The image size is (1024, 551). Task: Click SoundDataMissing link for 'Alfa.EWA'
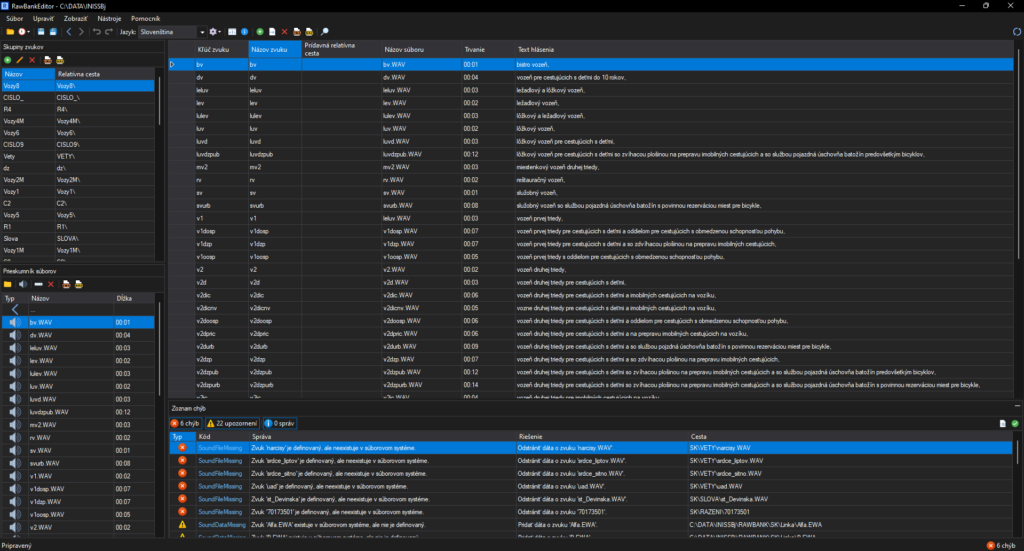pos(222,525)
